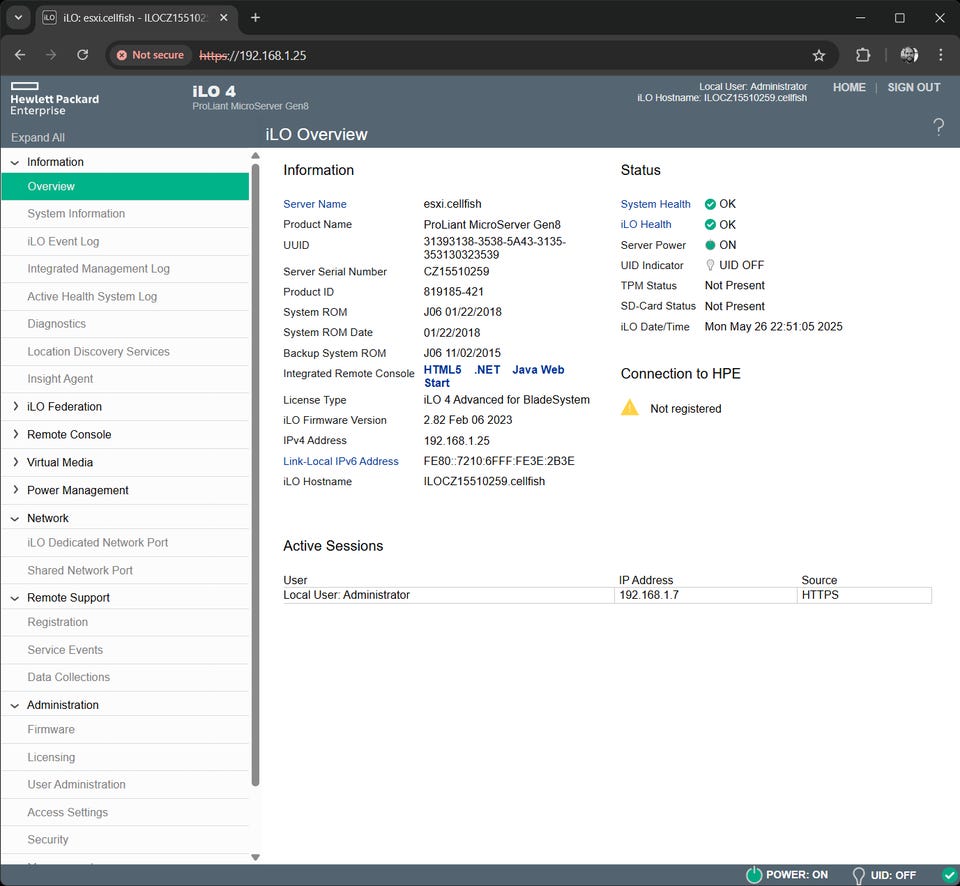Open the browser extensions puzzle icon
Viewport: 960px width, 886px height.
point(863,55)
